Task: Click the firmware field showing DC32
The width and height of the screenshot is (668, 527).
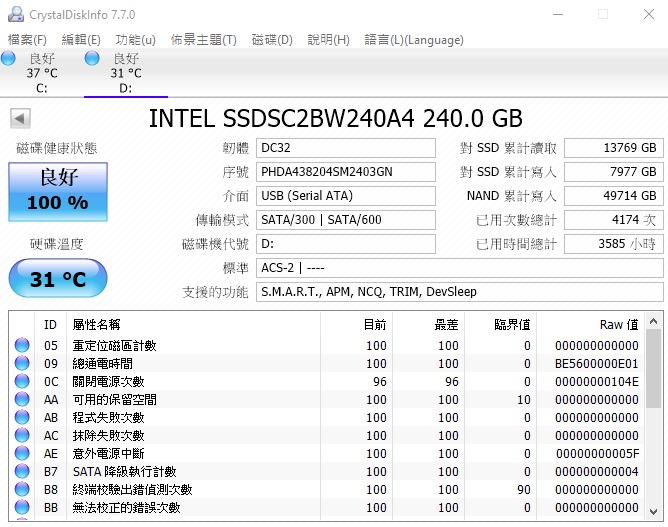Action: click(346, 148)
